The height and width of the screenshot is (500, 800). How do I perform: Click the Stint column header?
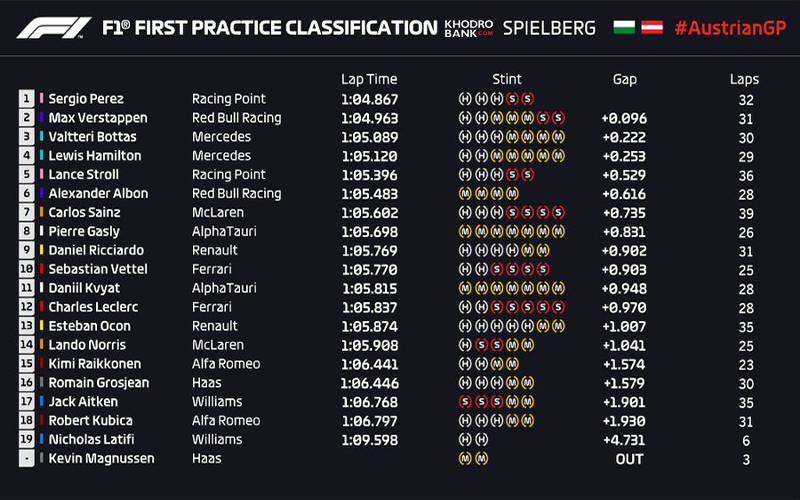coord(507,79)
